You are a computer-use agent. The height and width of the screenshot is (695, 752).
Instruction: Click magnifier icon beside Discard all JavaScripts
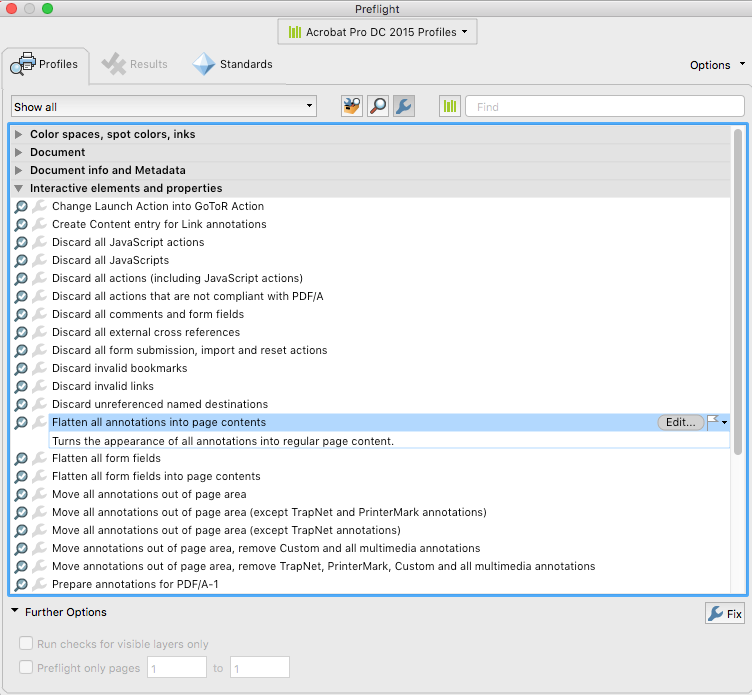21,260
